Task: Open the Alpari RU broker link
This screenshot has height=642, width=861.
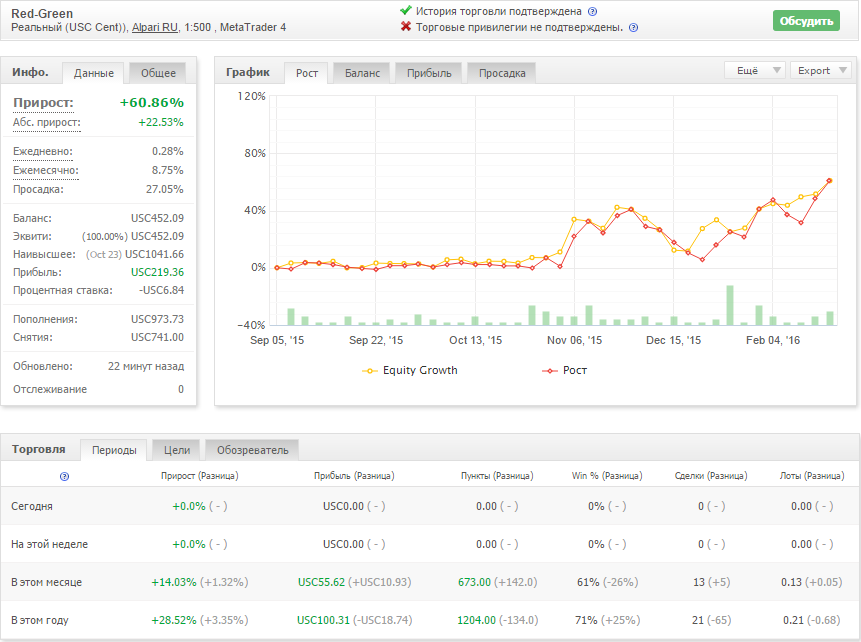Action: (155, 27)
